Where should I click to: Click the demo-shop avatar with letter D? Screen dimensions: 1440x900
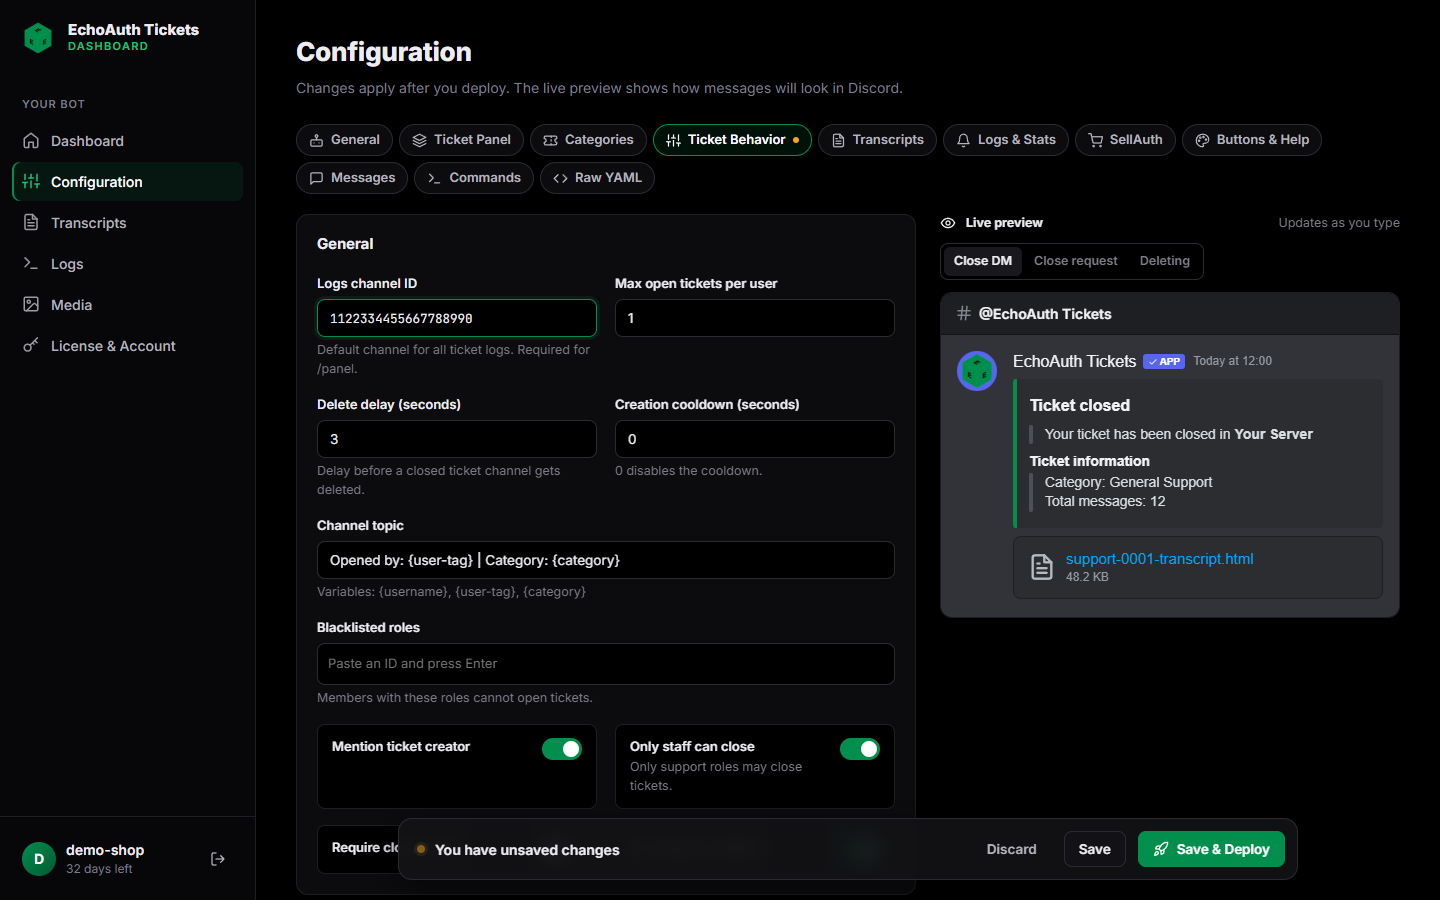point(39,859)
